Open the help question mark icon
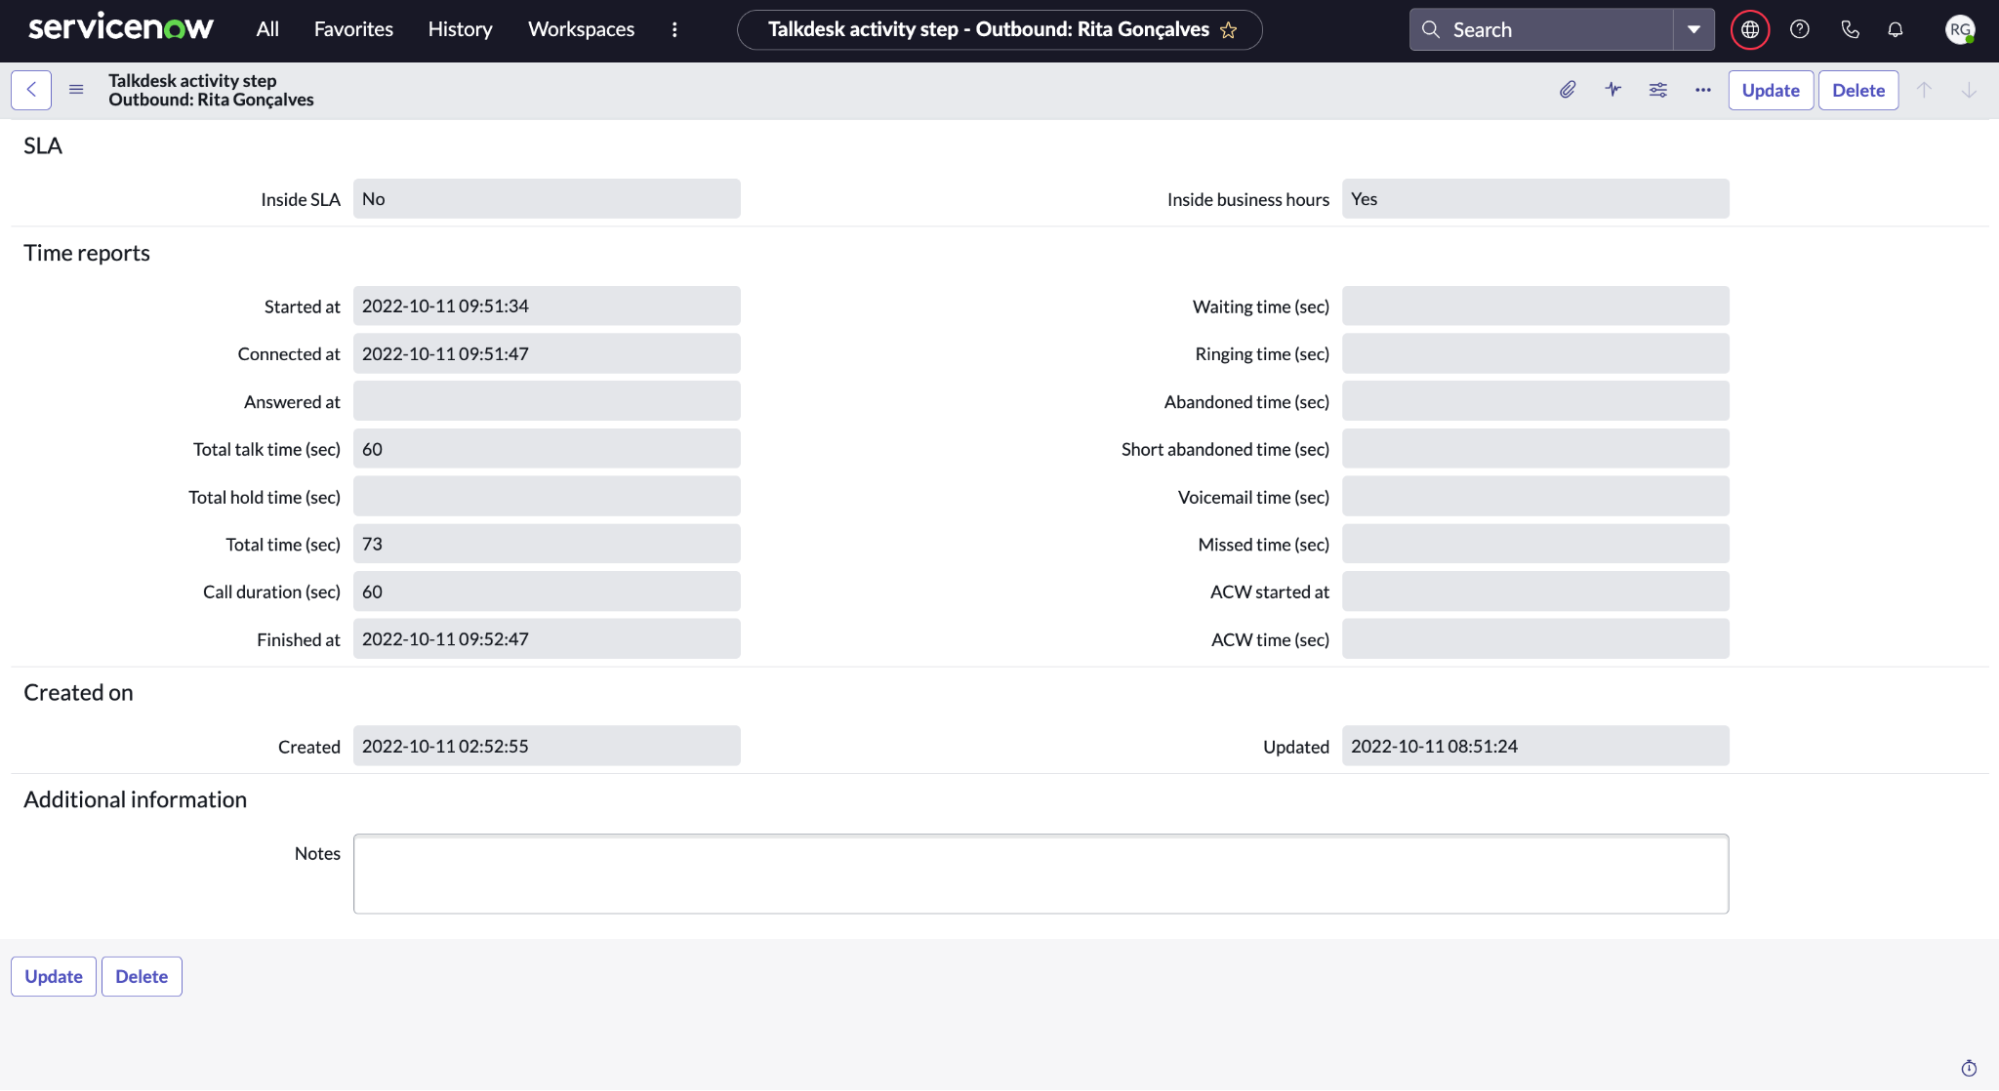 pyautogui.click(x=1799, y=29)
